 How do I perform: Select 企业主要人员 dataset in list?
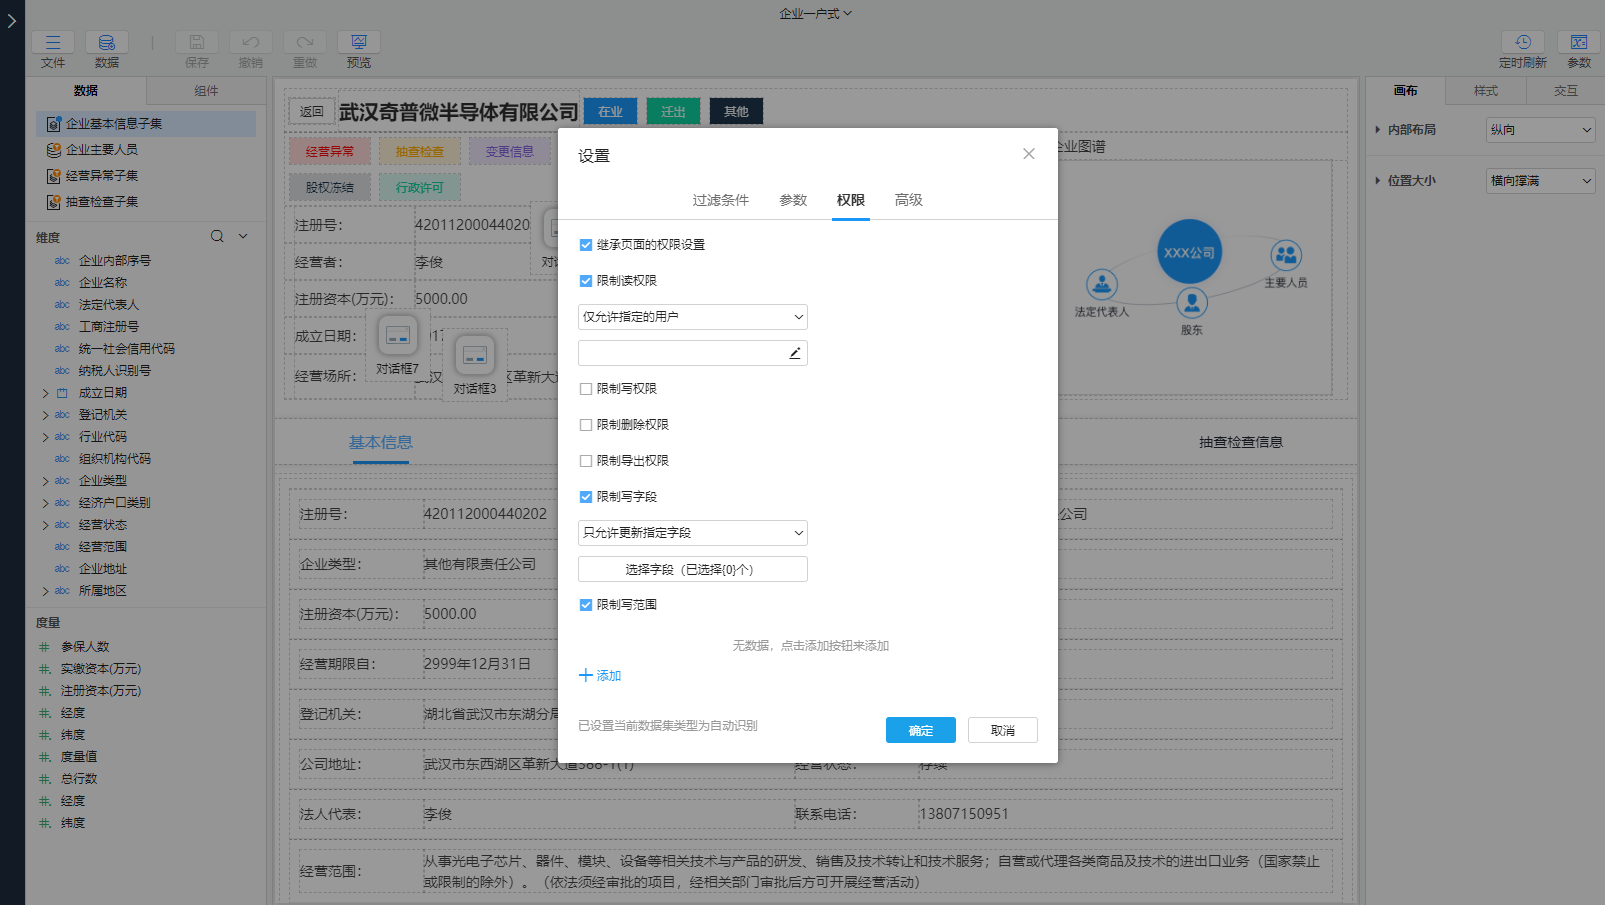(102, 150)
